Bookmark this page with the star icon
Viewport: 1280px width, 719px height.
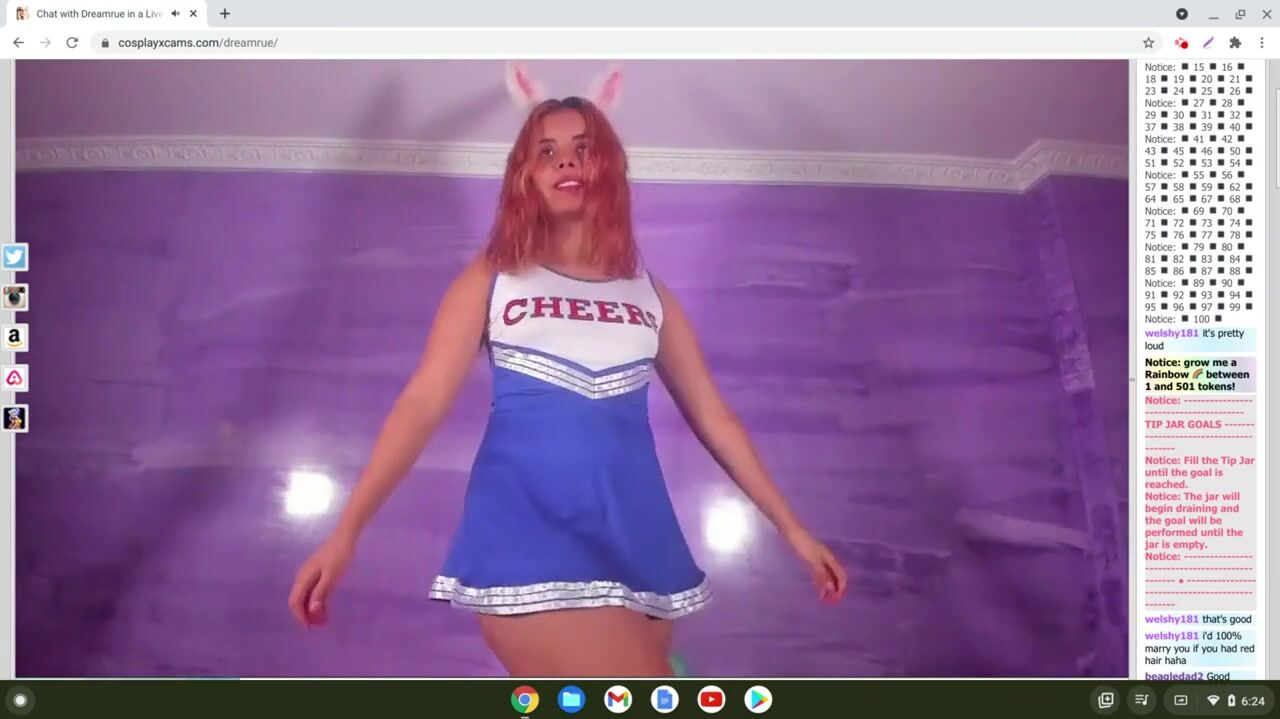[1148, 43]
